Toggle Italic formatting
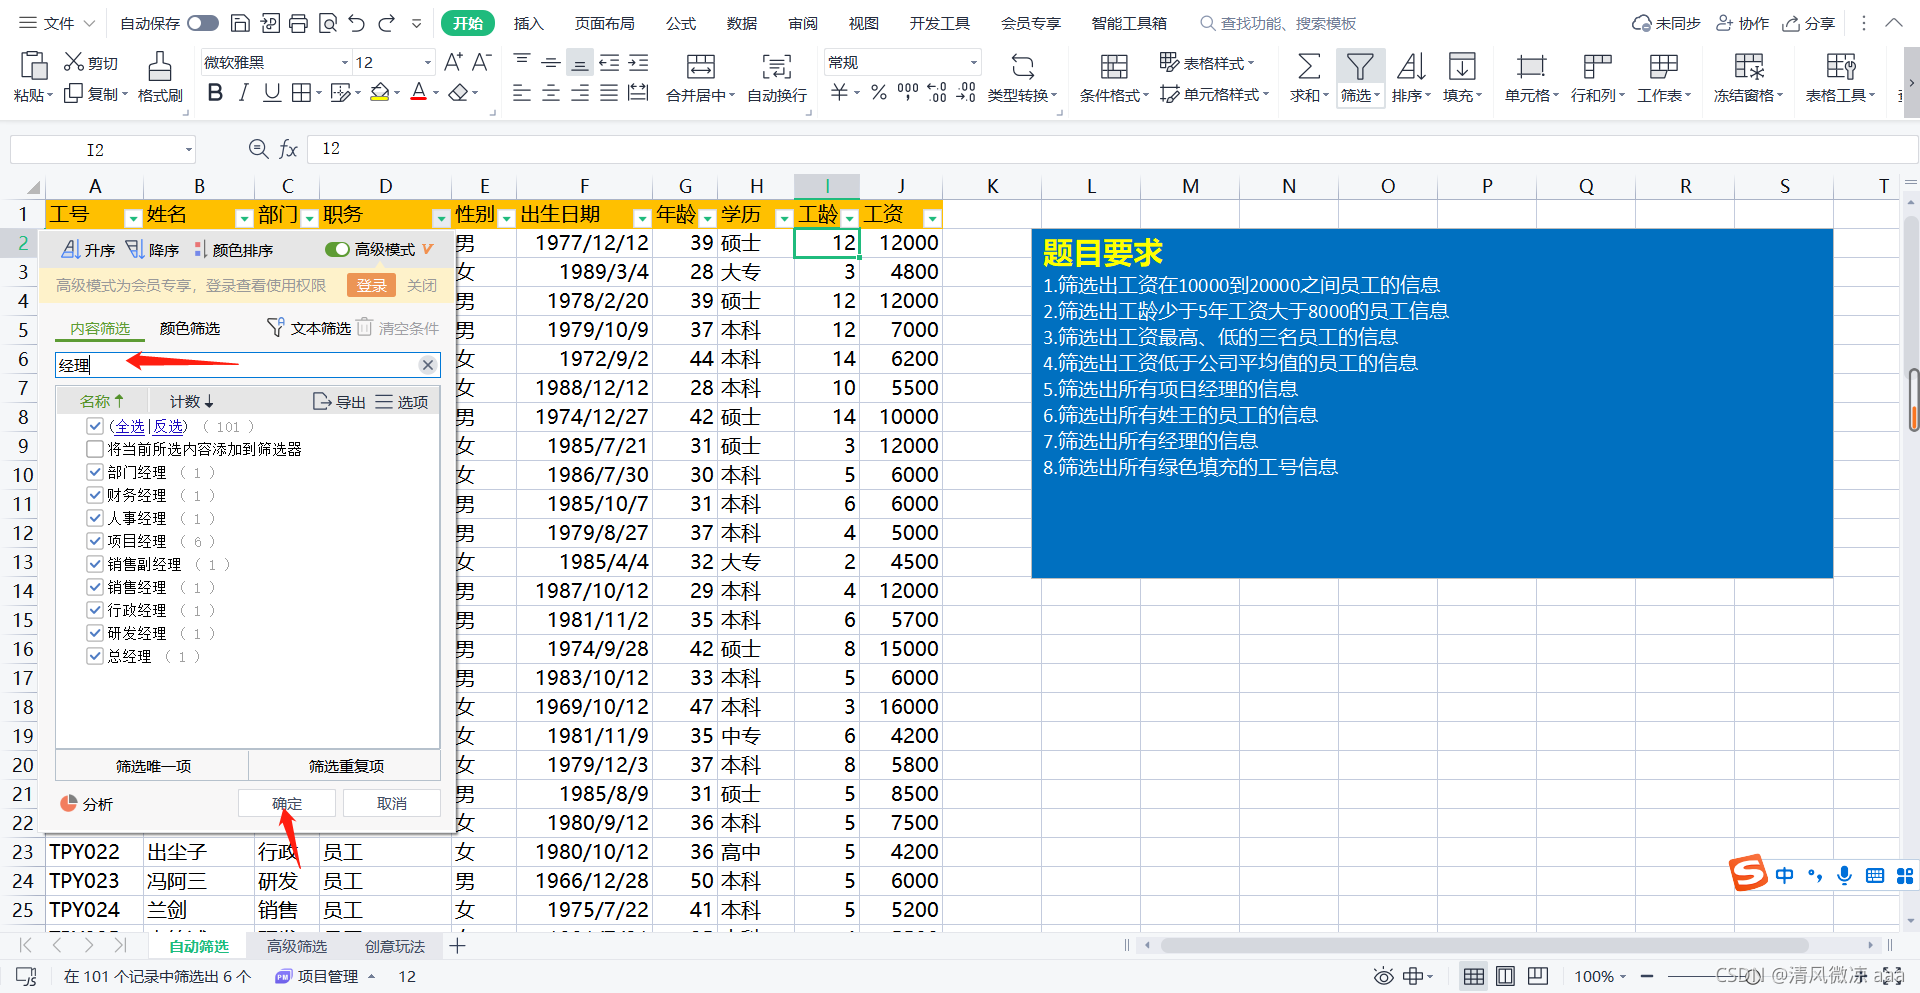 [x=243, y=93]
